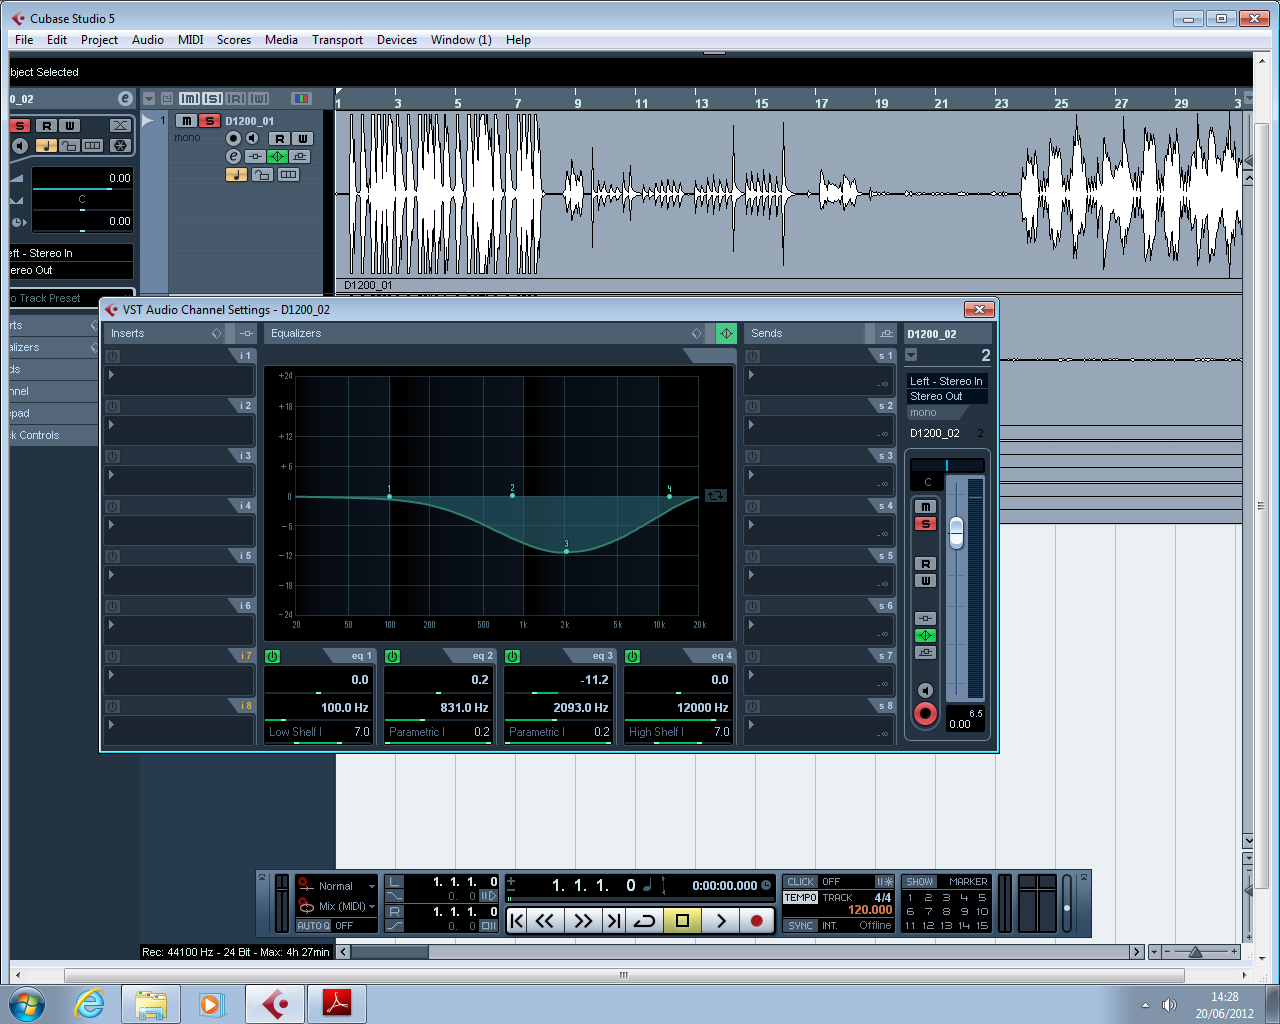This screenshot has height=1024, width=1280.
Task: Toggle EQ bypass in the channel strip
Action: 926,635
